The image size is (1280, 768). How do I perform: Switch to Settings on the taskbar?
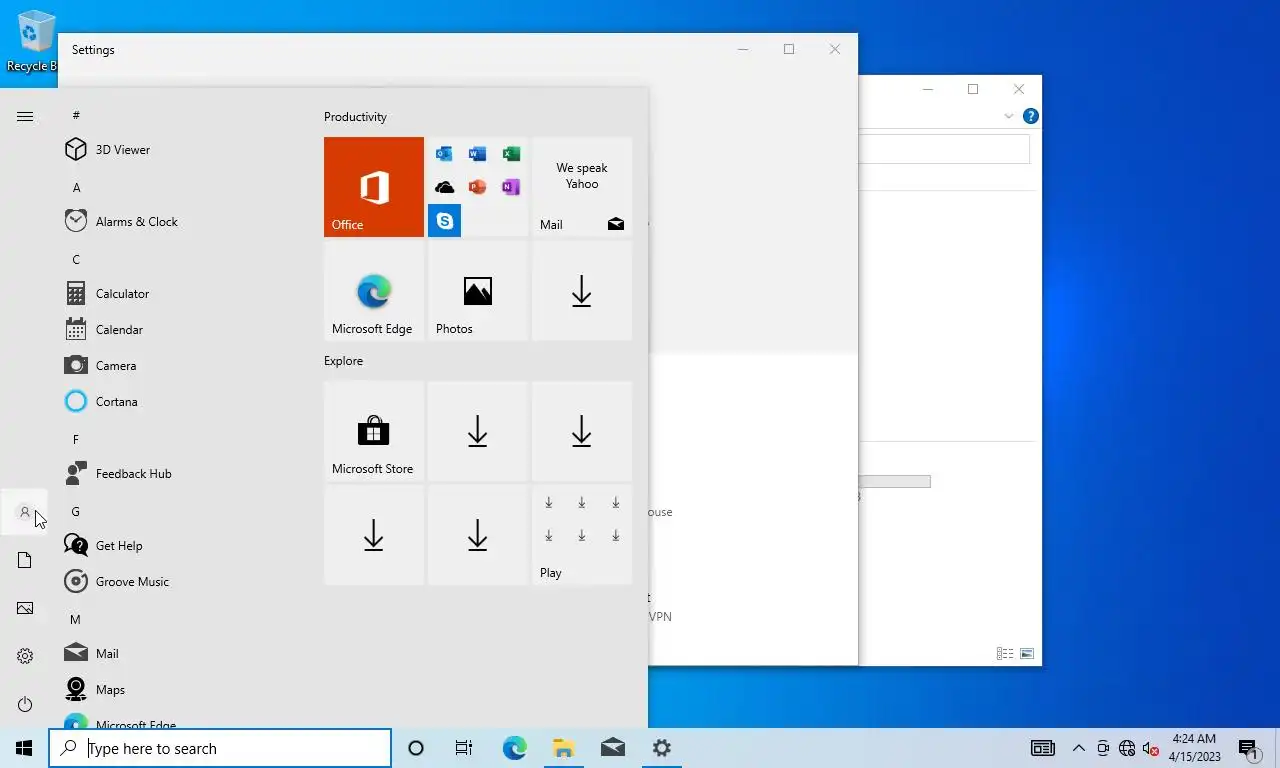661,748
